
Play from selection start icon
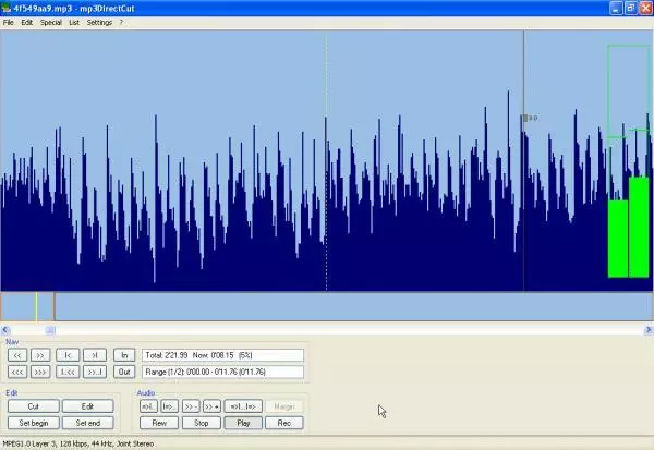[169, 406]
